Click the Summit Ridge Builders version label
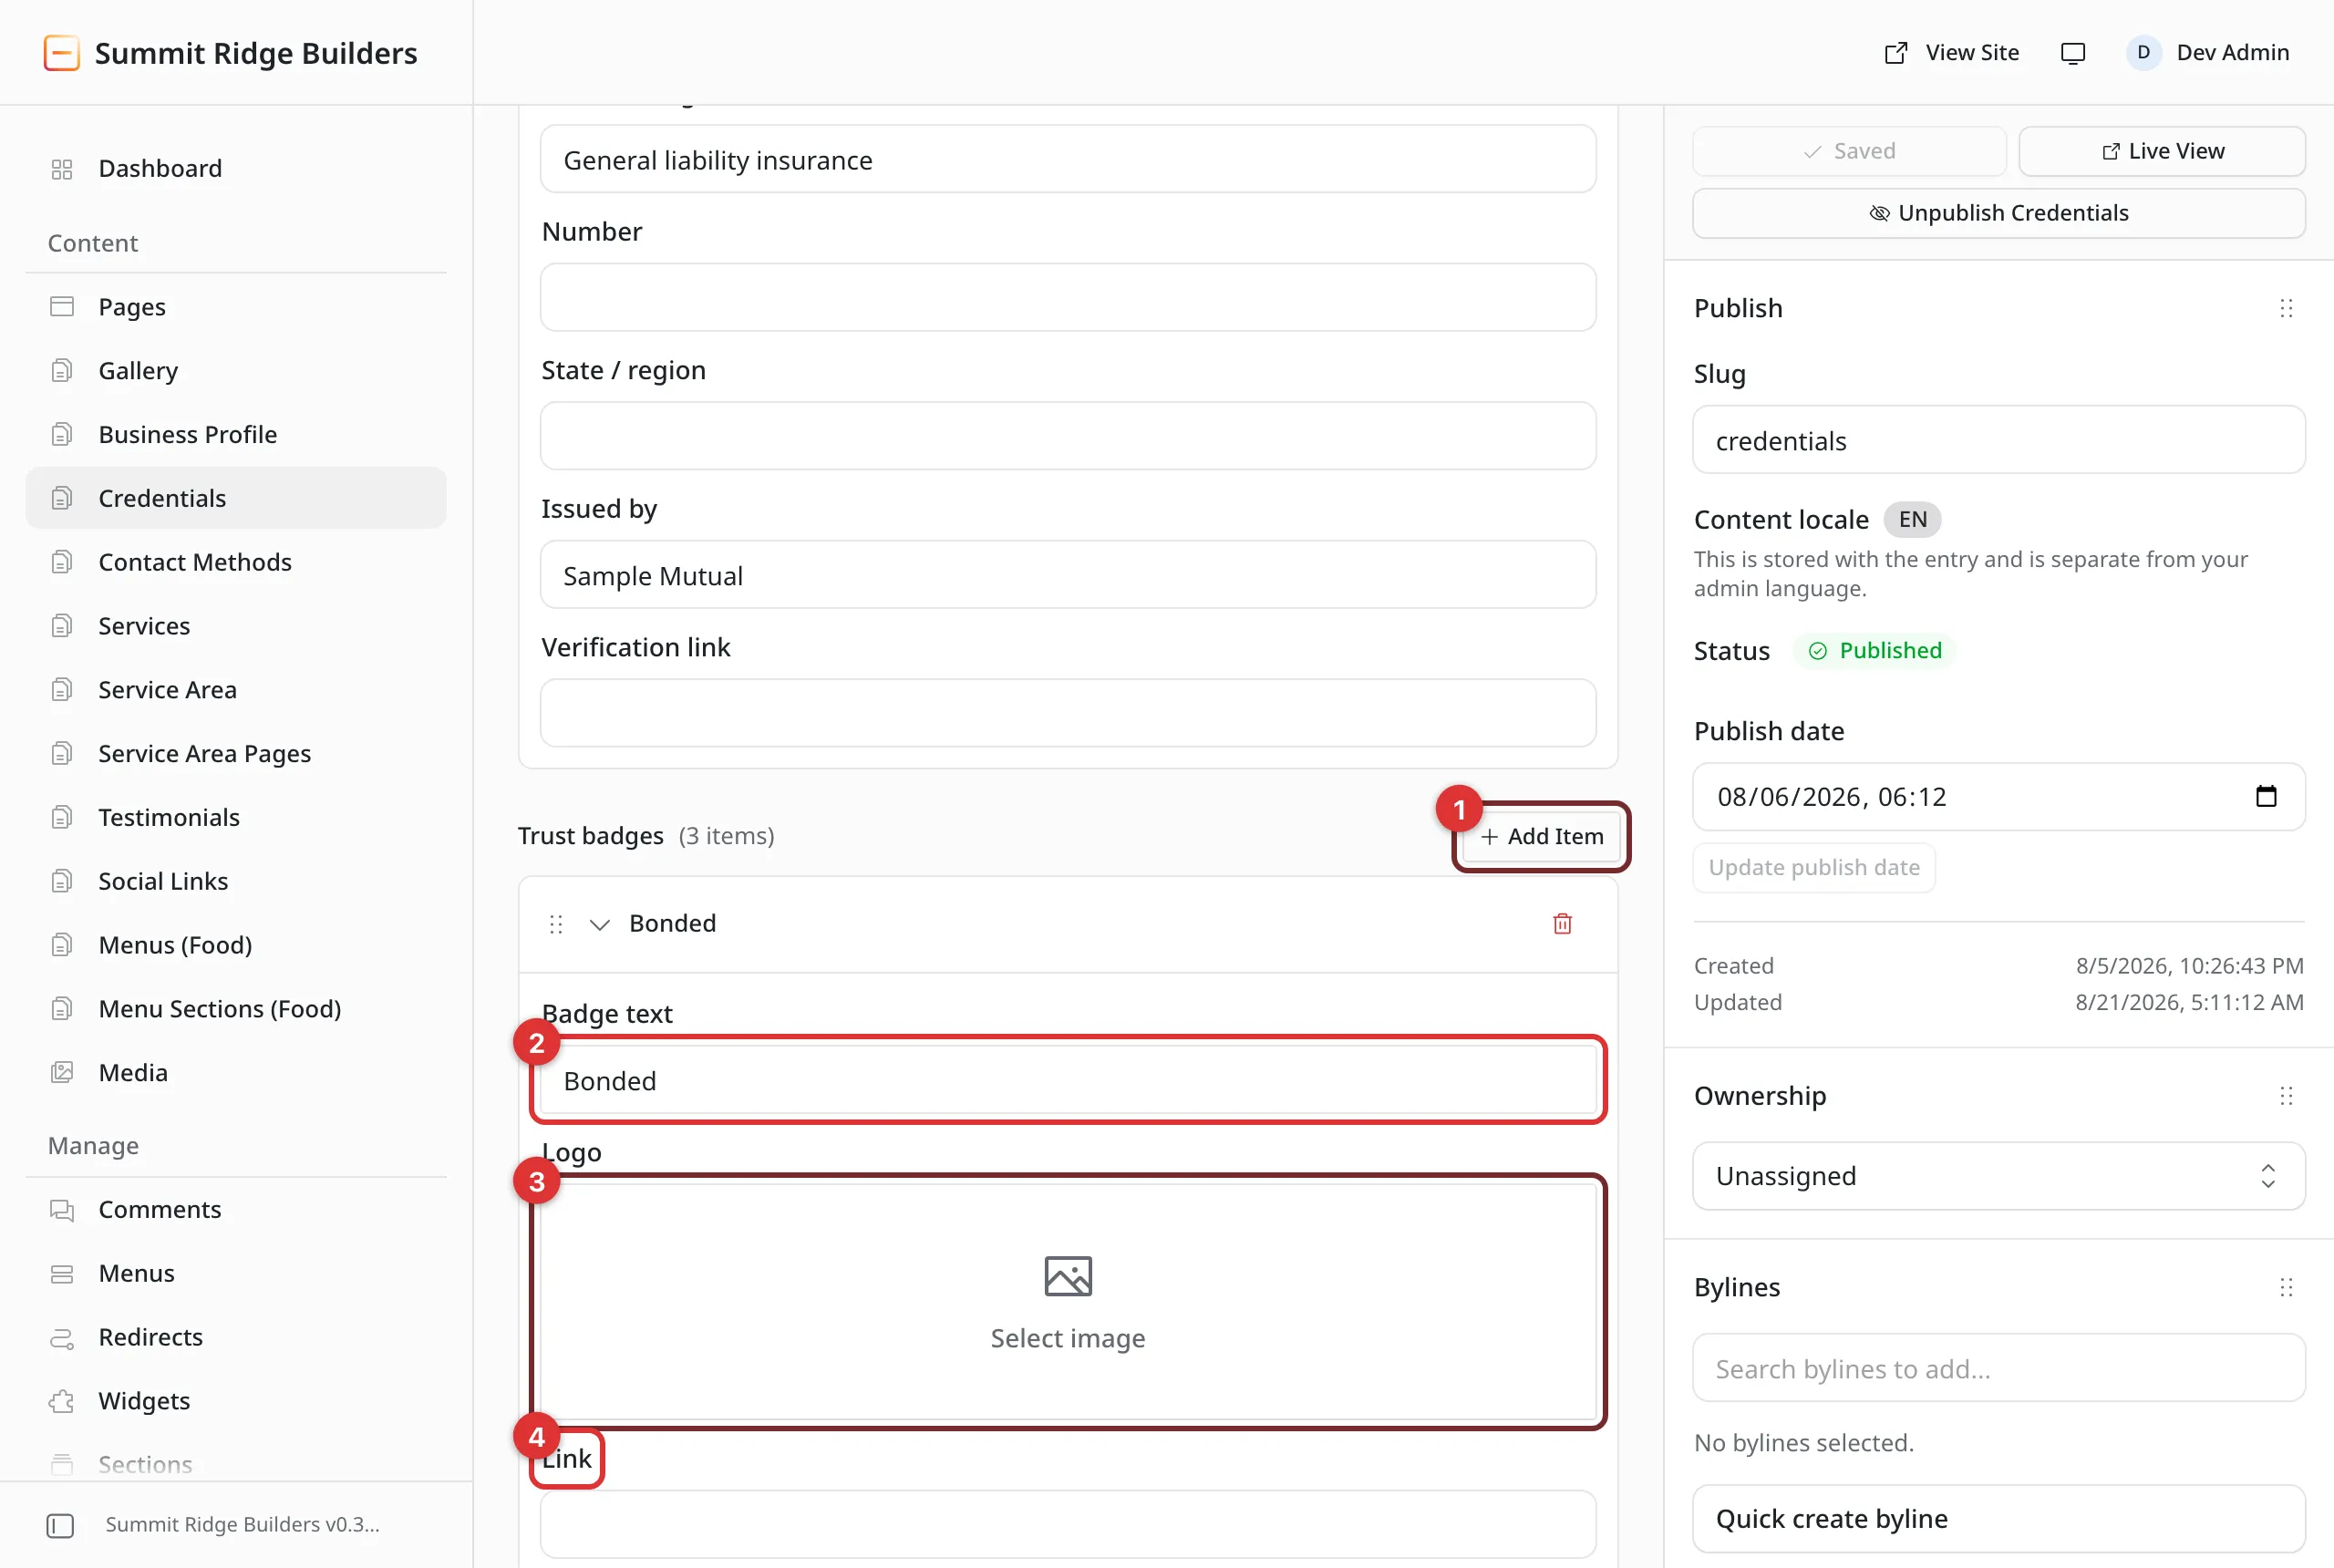This screenshot has height=1568, width=2334. point(243,1525)
